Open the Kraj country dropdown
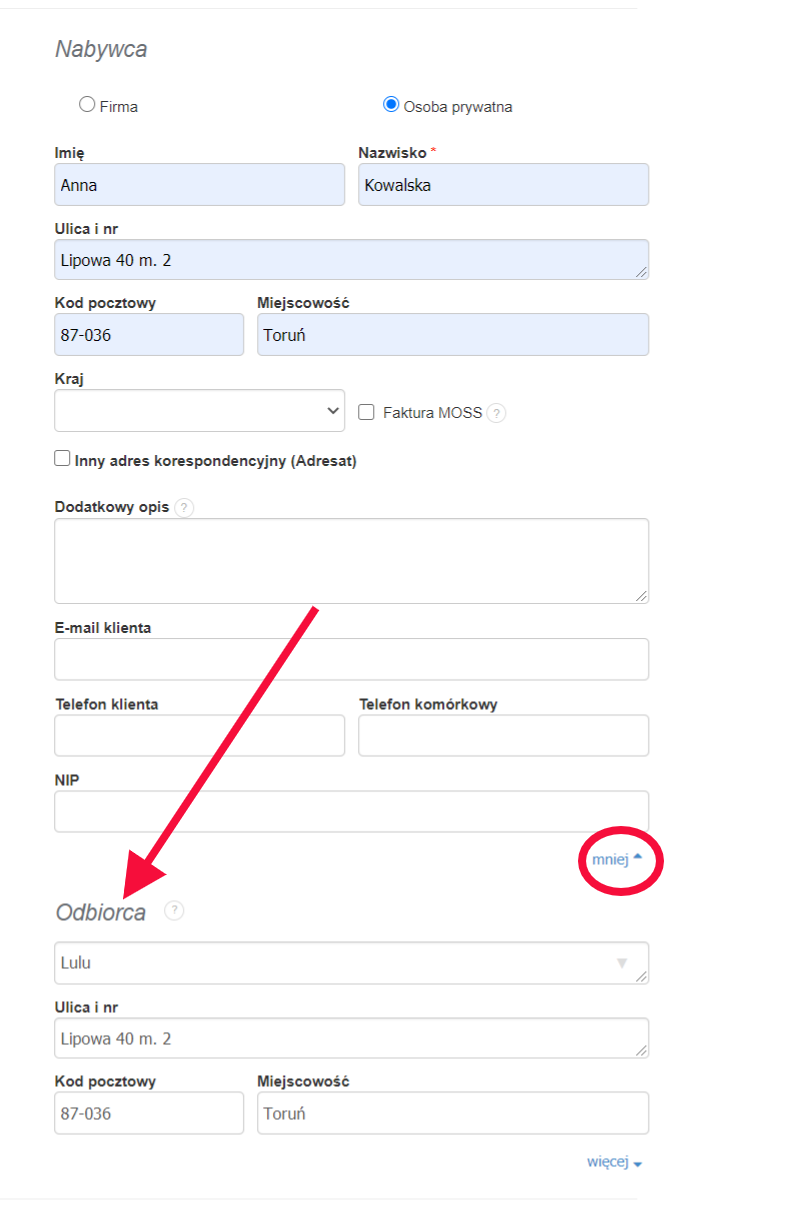The height and width of the screenshot is (1214, 792). pos(199,411)
